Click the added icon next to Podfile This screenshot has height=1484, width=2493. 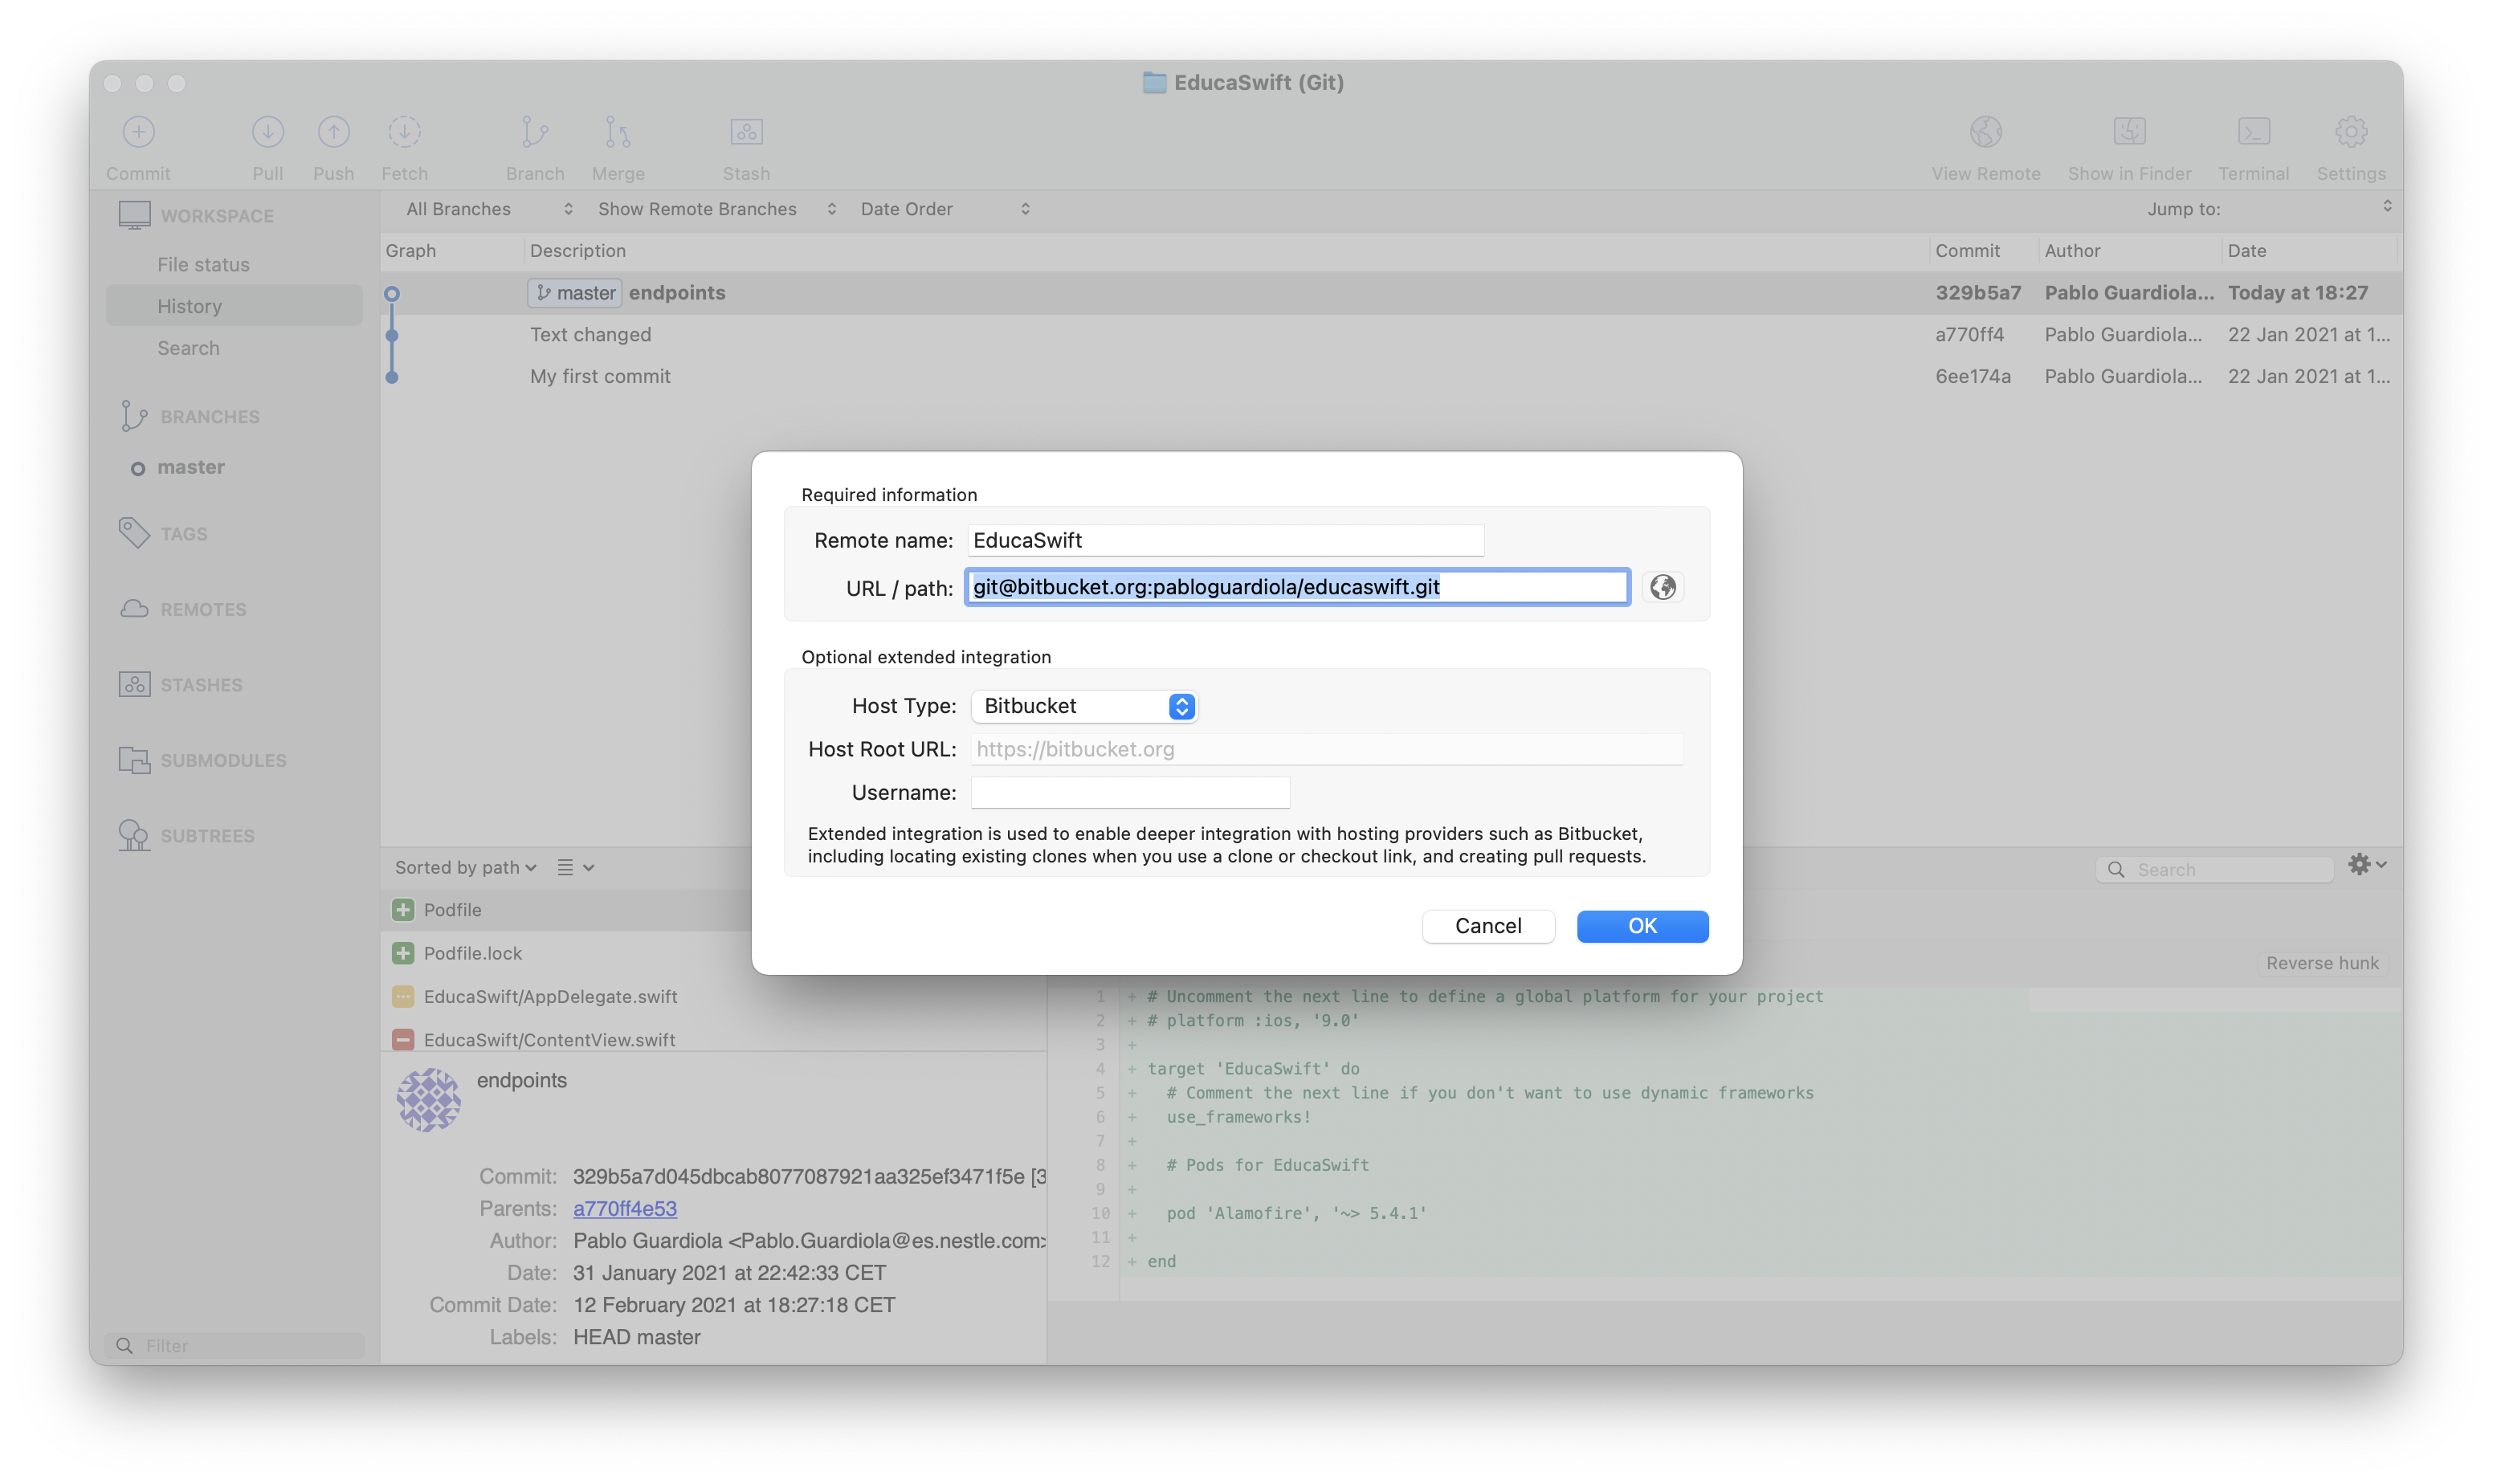pos(403,910)
